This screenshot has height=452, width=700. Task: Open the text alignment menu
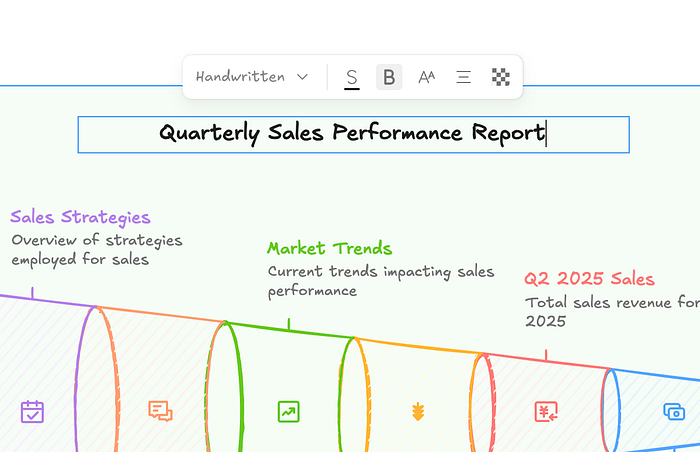464,77
